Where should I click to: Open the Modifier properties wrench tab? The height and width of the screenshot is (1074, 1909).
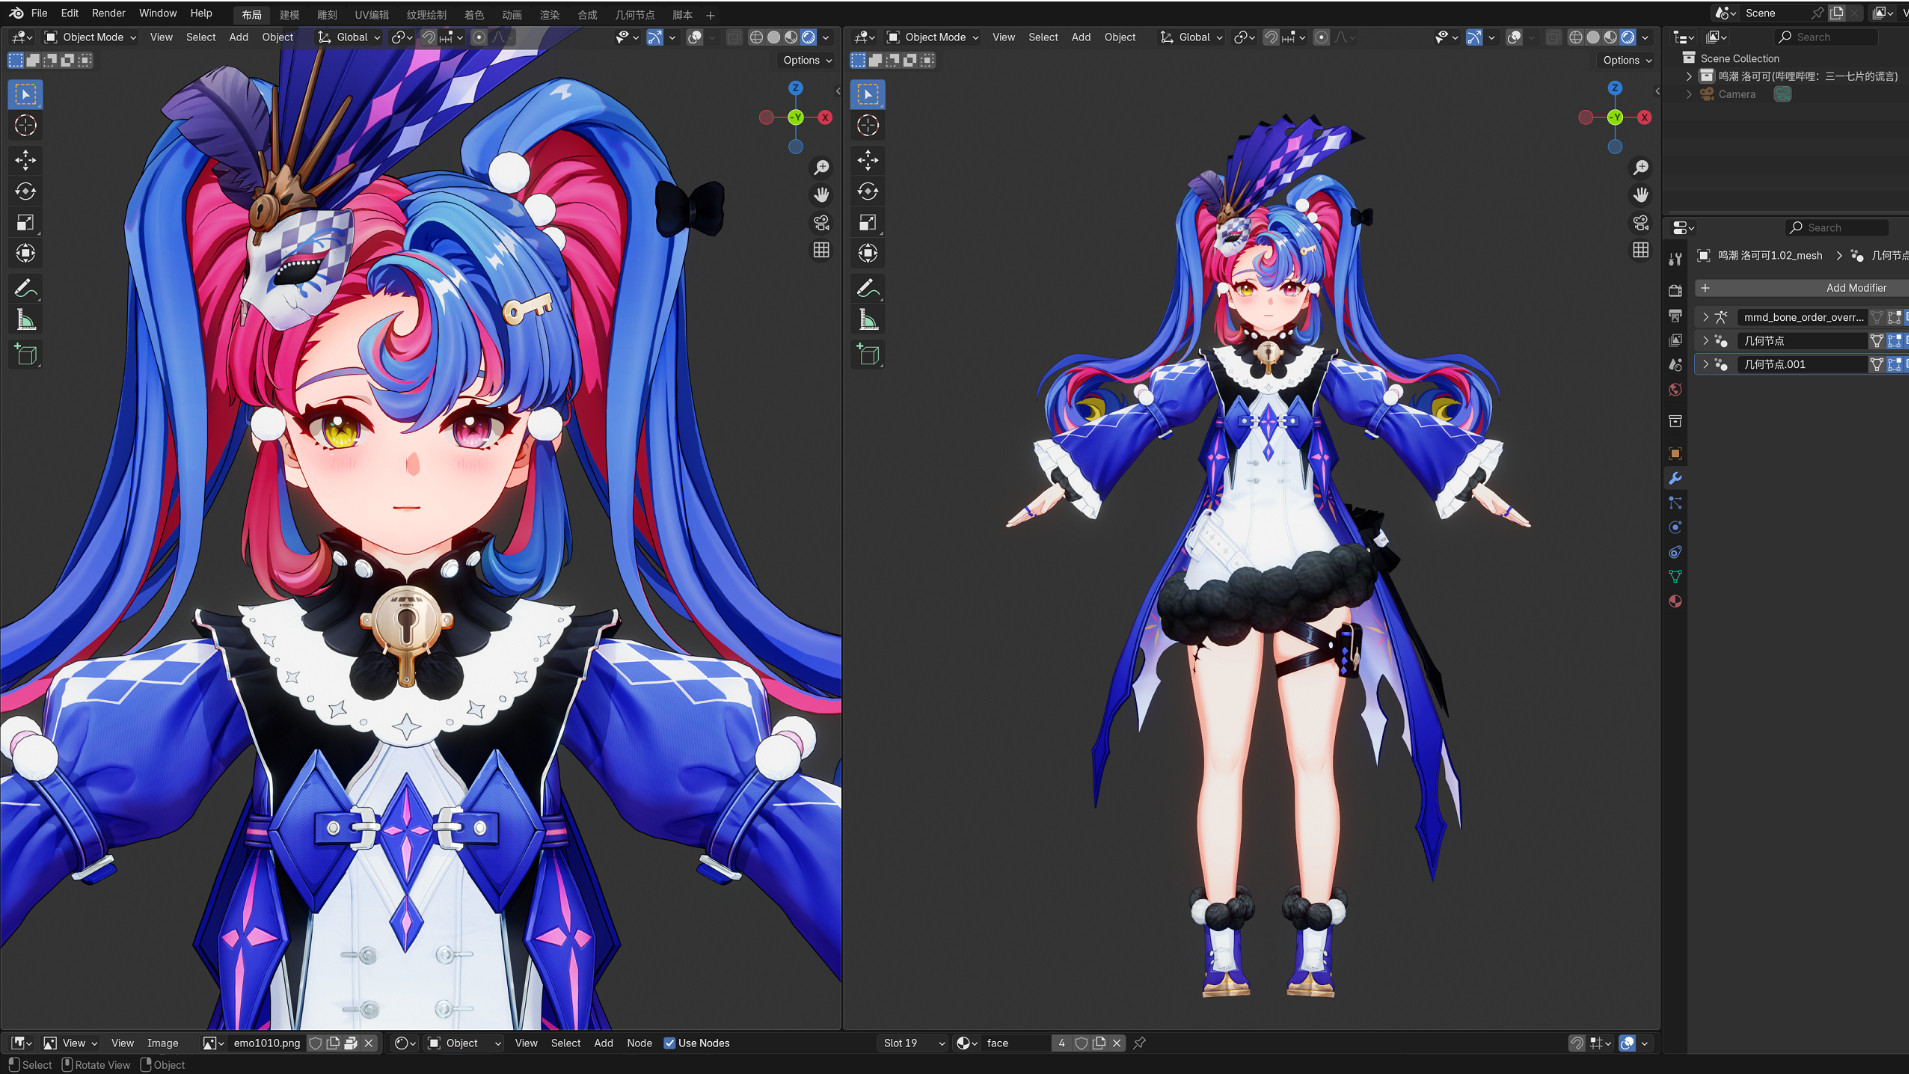1675,478
